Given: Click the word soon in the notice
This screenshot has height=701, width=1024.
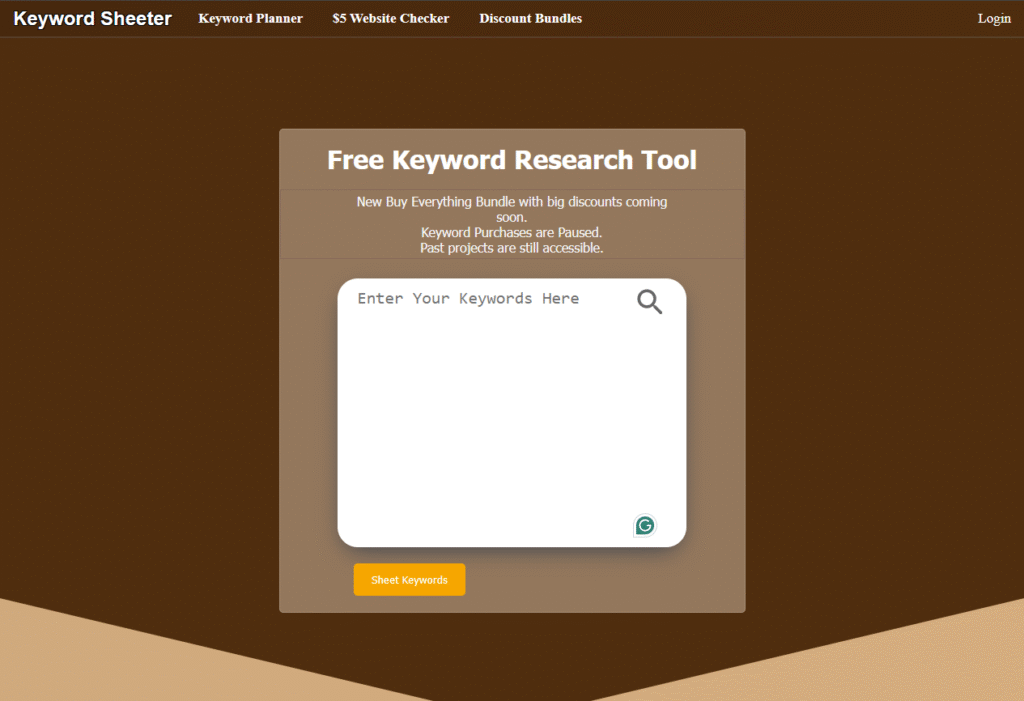Looking at the screenshot, I should click(x=511, y=217).
